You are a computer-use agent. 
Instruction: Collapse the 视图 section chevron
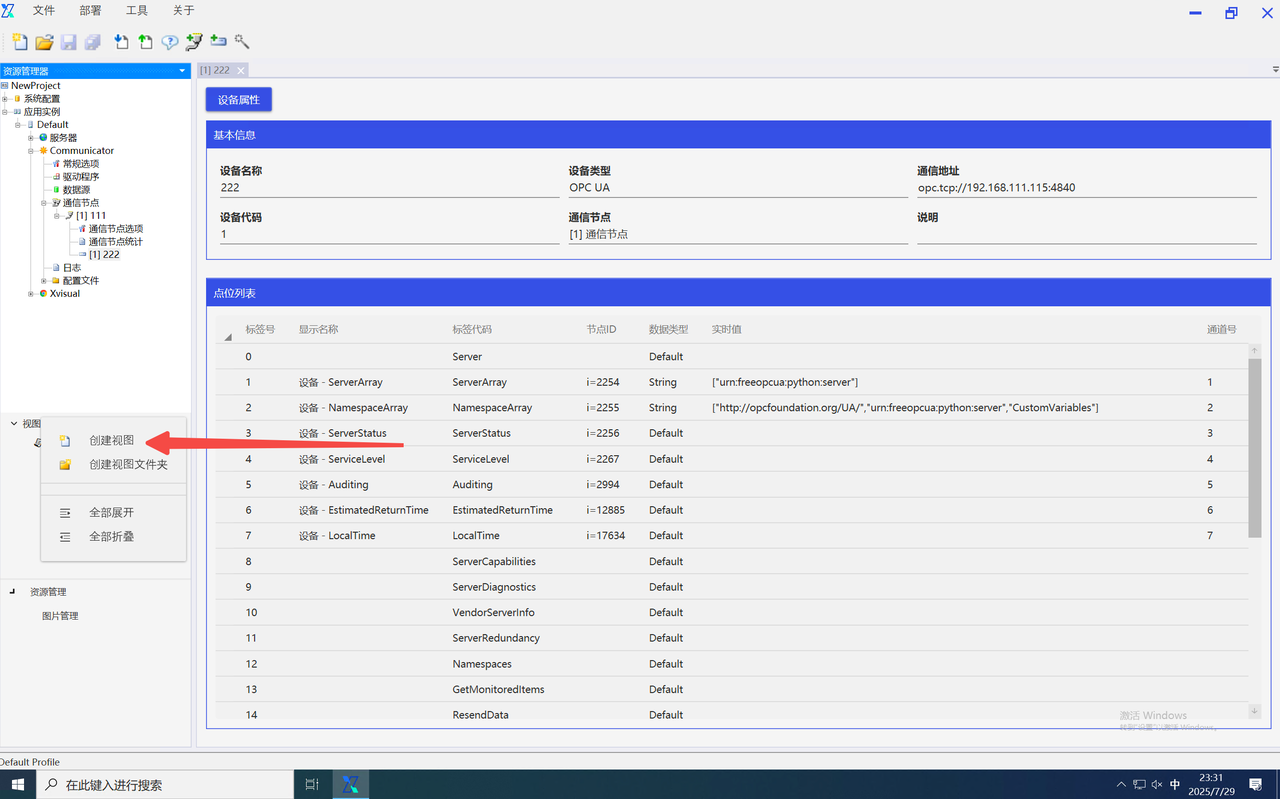14,424
